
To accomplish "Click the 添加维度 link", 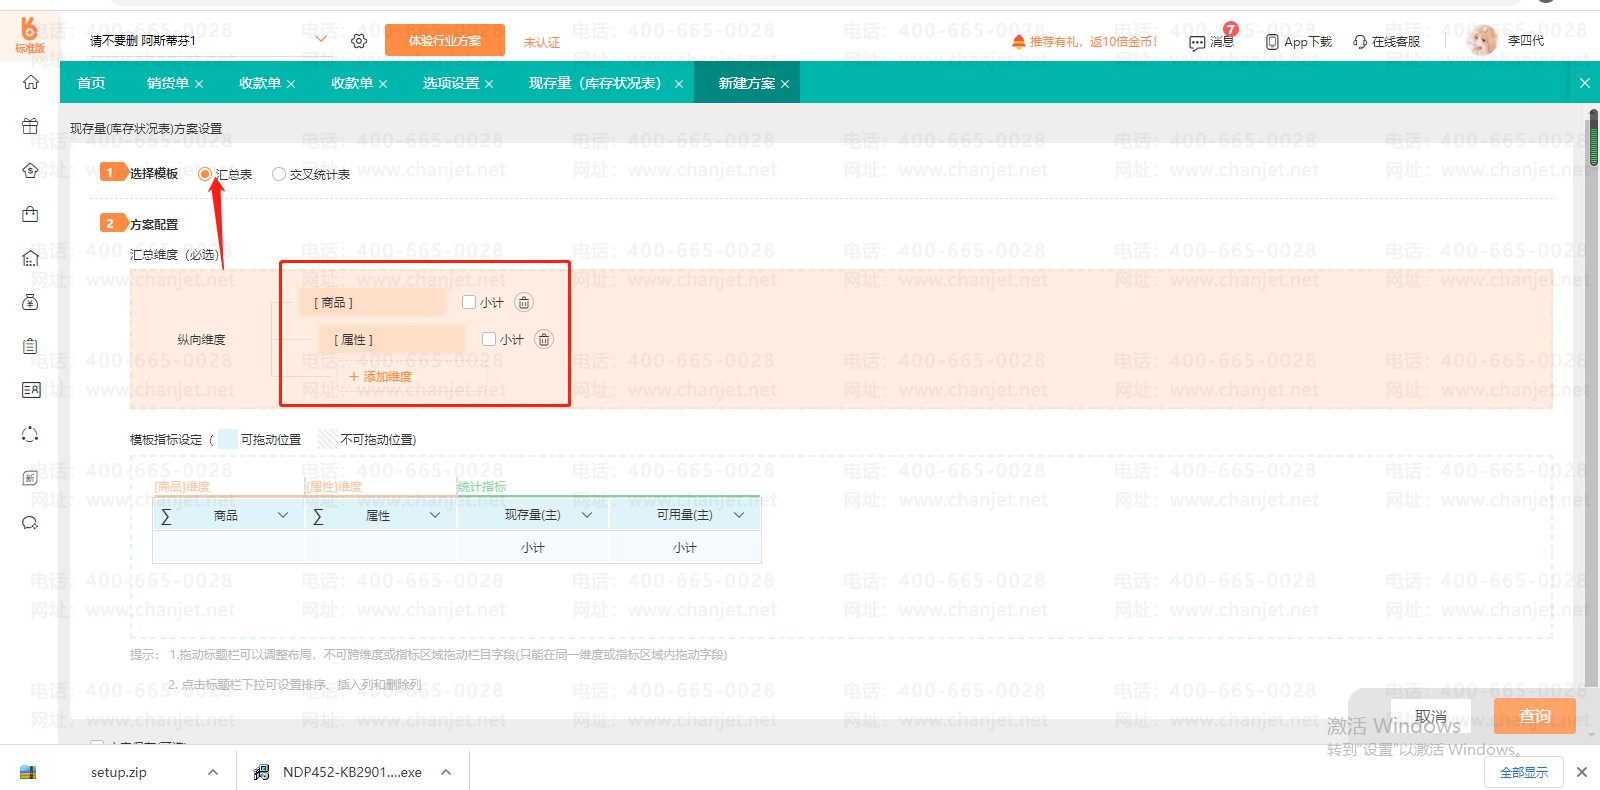I will (x=381, y=377).
